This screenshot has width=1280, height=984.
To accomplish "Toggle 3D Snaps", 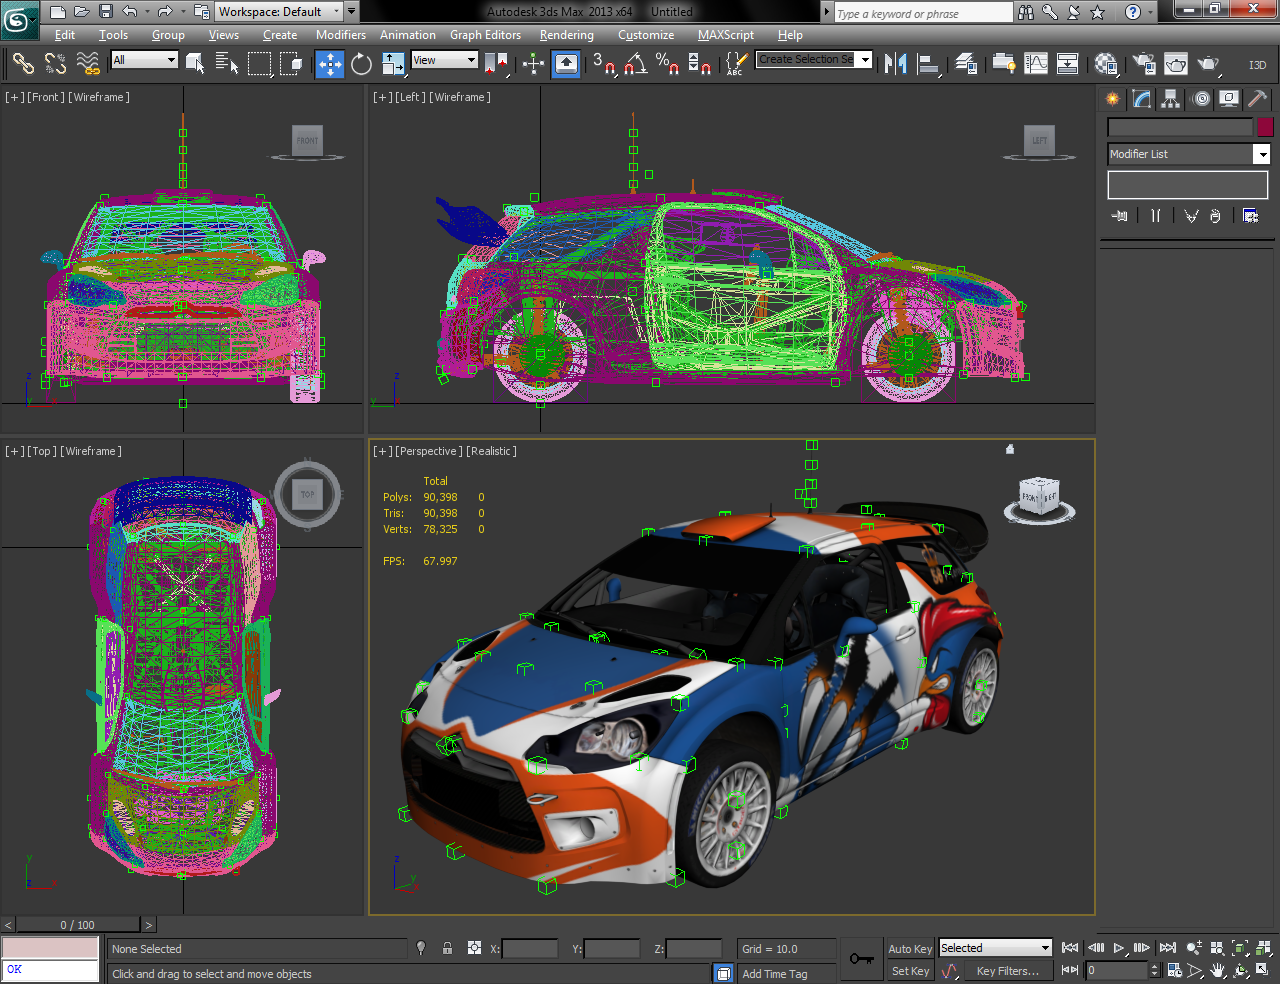I will click(604, 64).
